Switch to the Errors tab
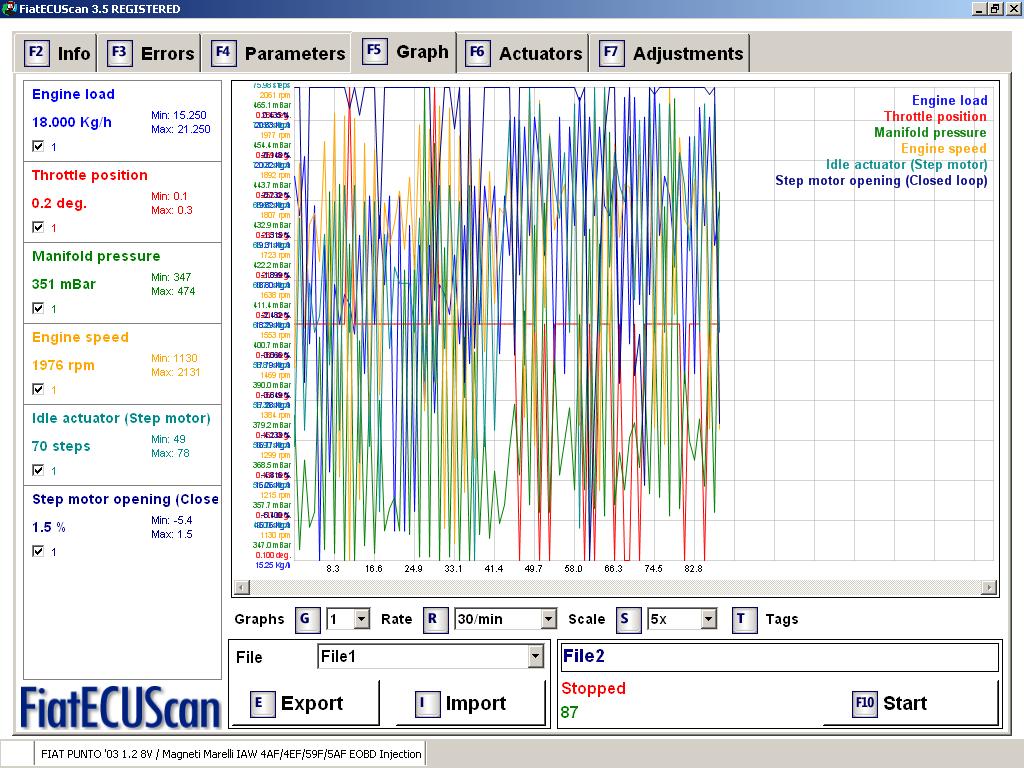1024x768 pixels. (150, 53)
